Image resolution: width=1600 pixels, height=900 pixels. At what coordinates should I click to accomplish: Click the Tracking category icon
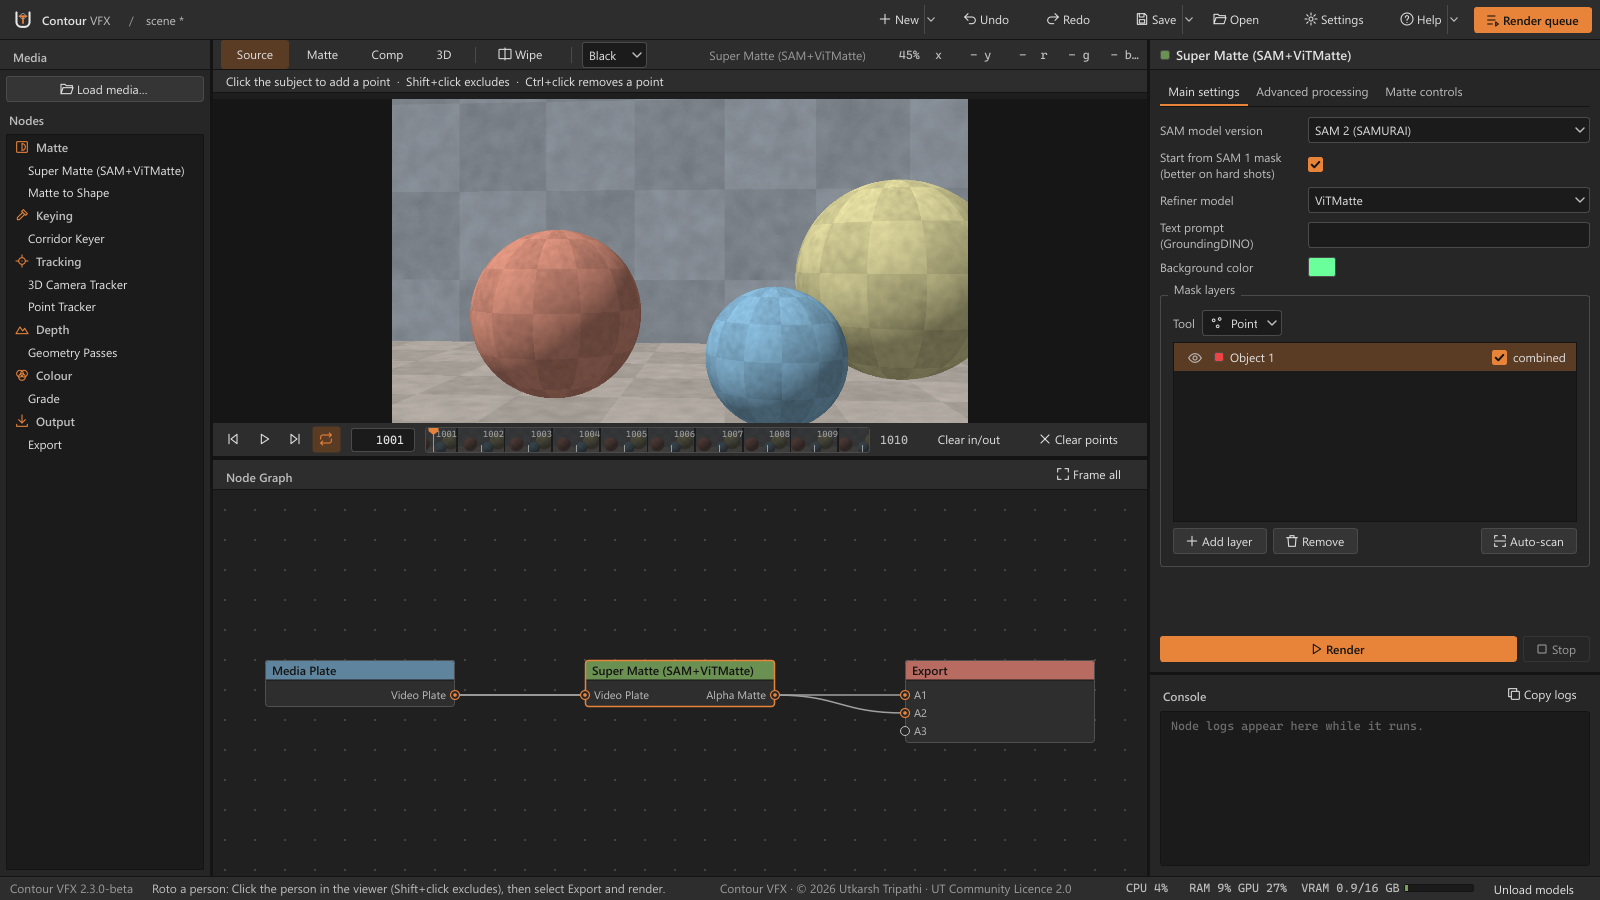[x=22, y=261]
